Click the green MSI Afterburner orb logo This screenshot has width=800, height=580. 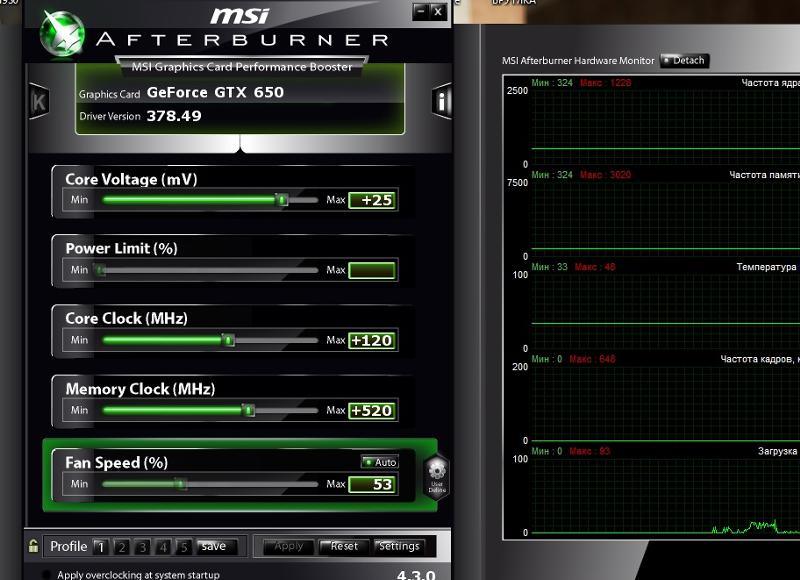click(x=62, y=33)
